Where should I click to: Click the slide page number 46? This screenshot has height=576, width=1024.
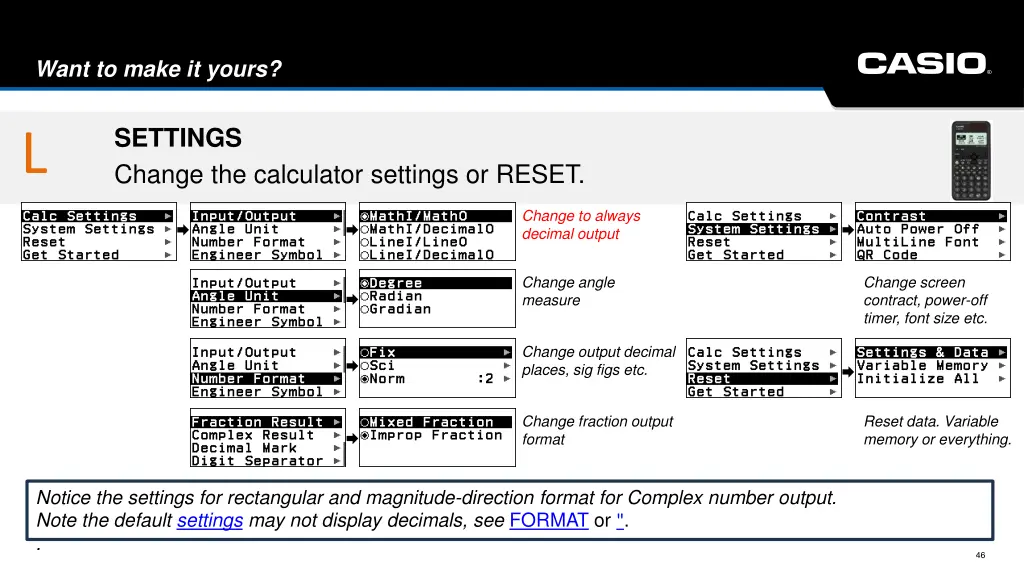pyautogui.click(x=980, y=555)
